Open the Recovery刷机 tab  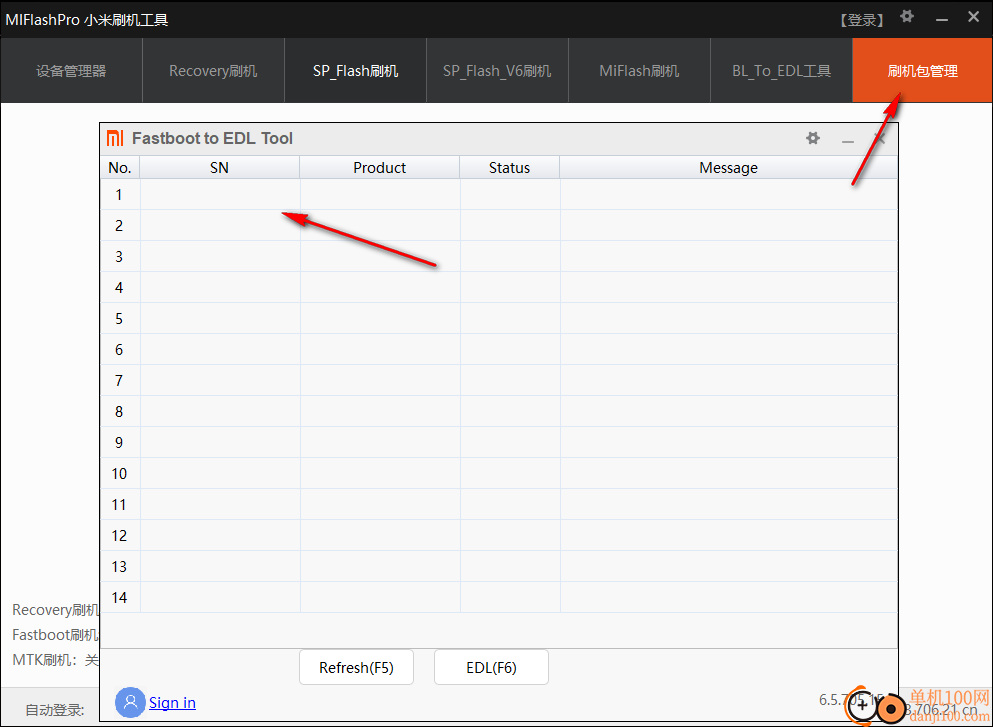pos(213,70)
